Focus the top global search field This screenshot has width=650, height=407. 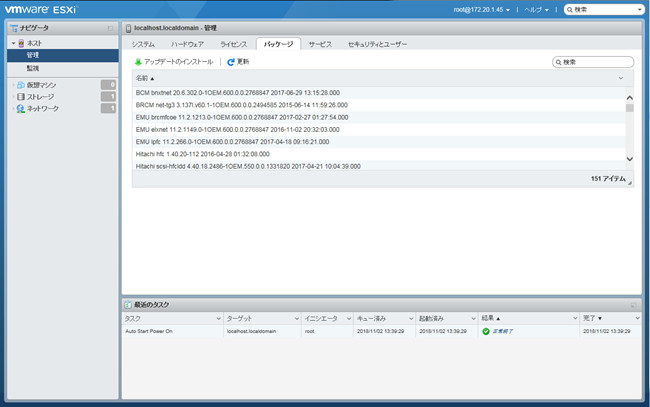point(604,10)
